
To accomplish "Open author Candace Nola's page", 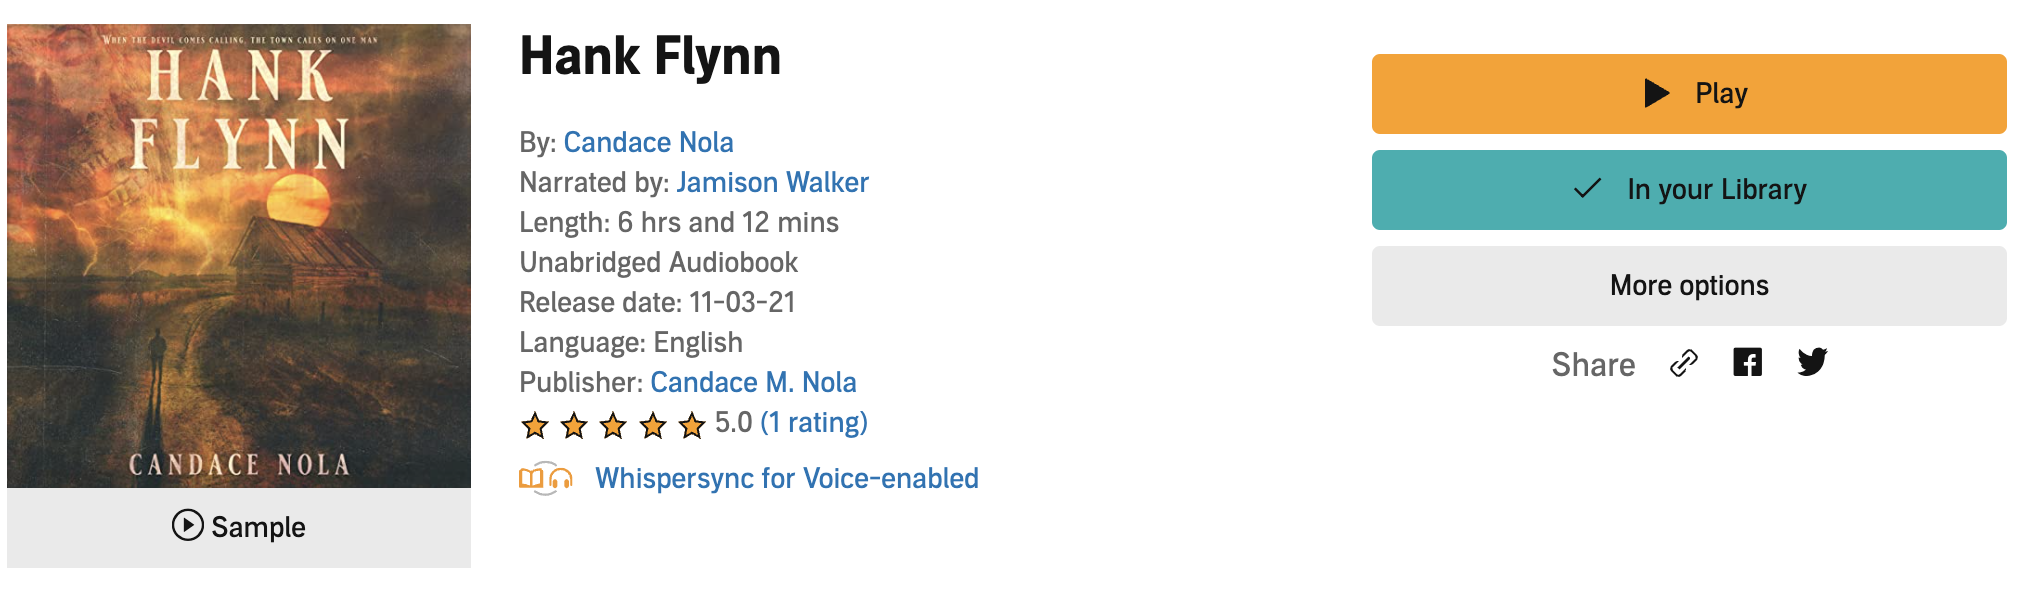I will [648, 142].
